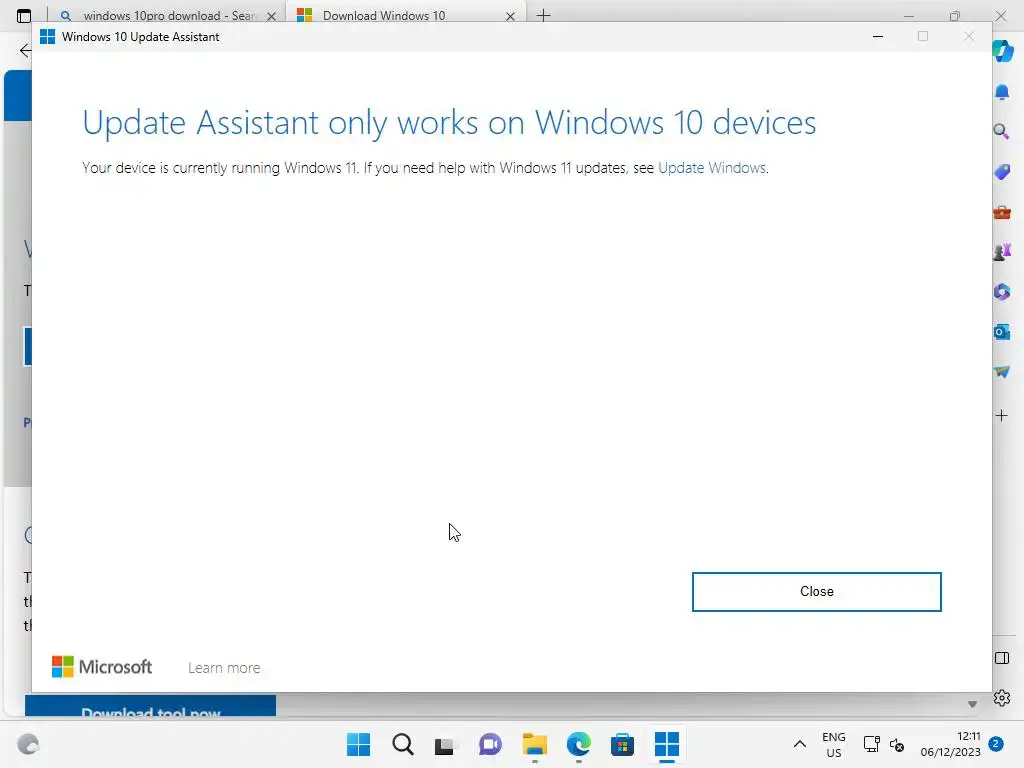
Task: Open the Shopping tag in Edge sidebar
Action: pos(1002,172)
